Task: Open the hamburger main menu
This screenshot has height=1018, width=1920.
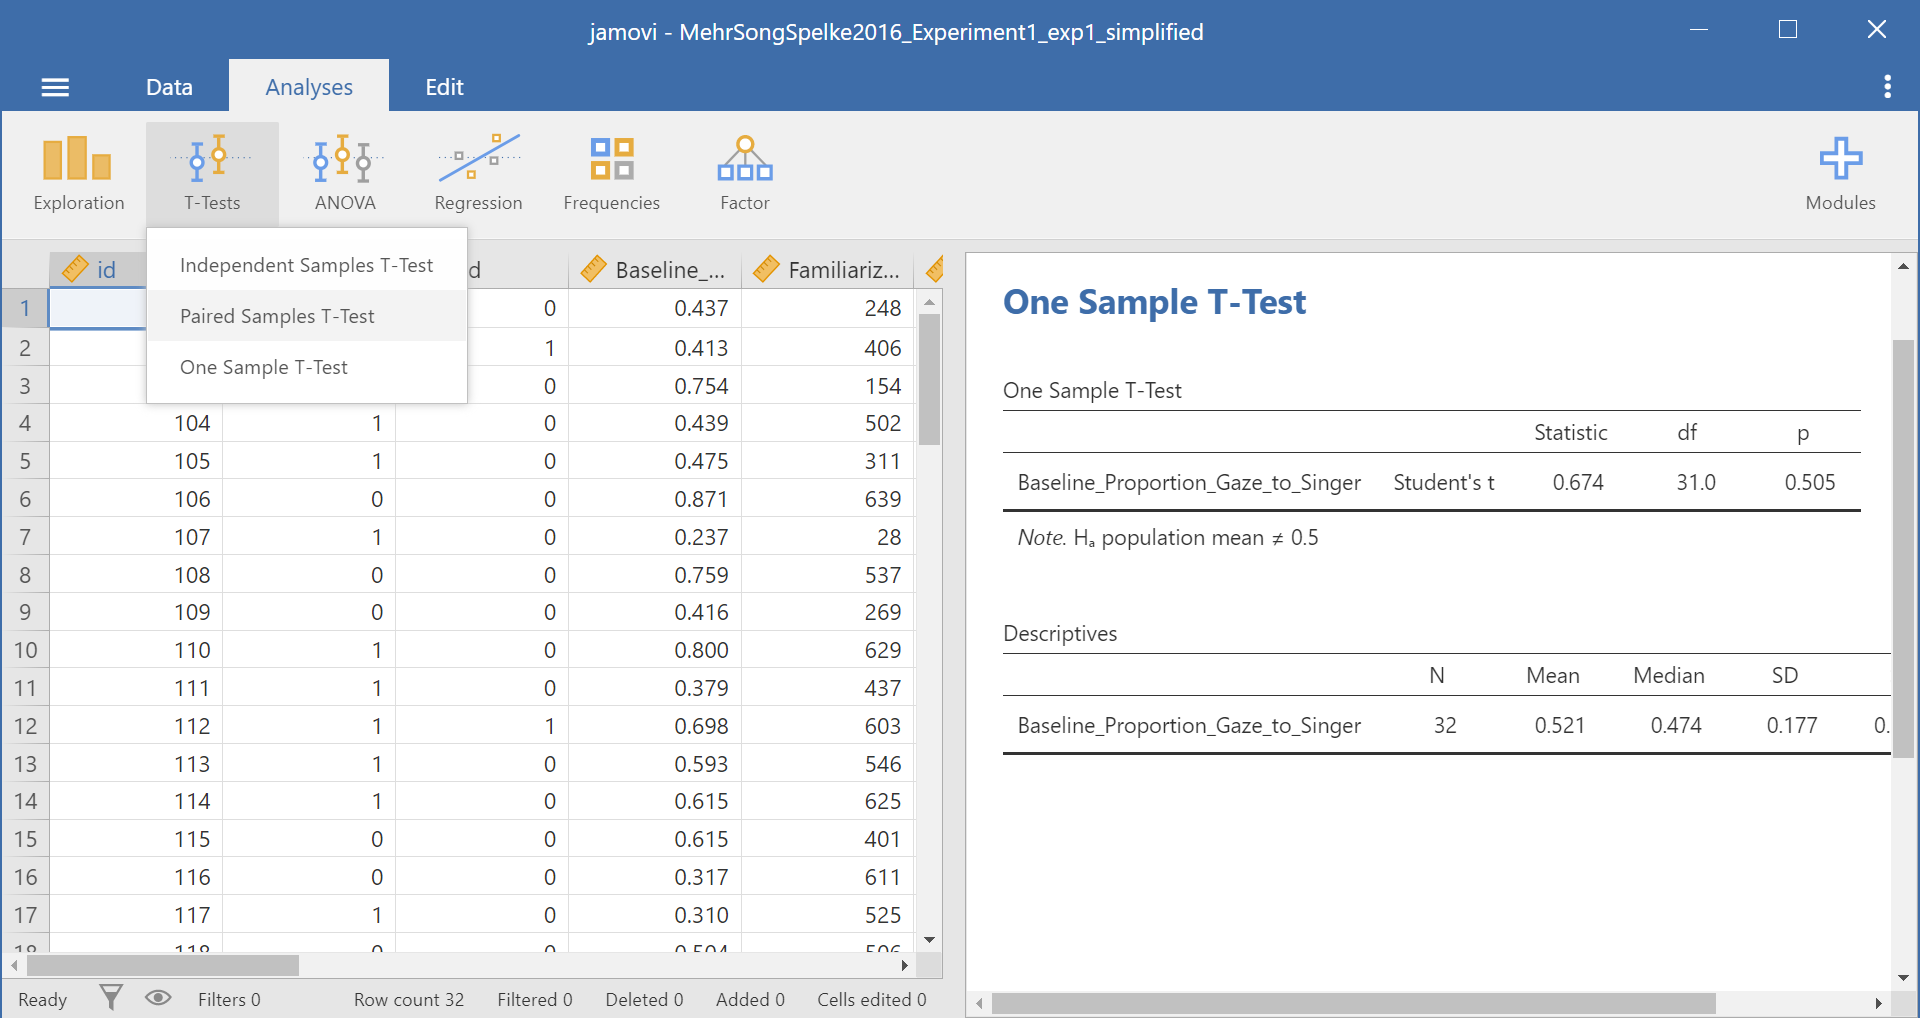Action: [x=55, y=87]
